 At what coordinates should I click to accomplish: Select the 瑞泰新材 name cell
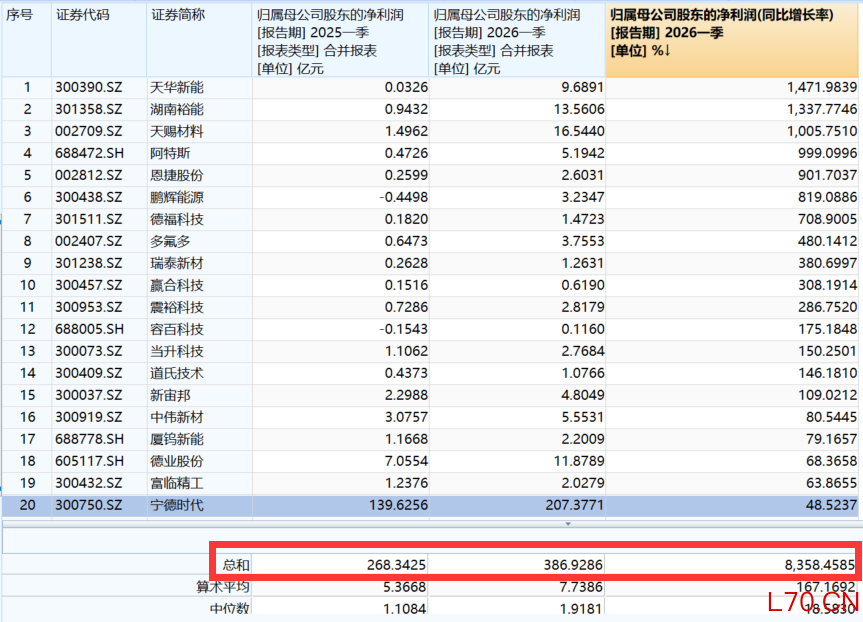[177, 264]
